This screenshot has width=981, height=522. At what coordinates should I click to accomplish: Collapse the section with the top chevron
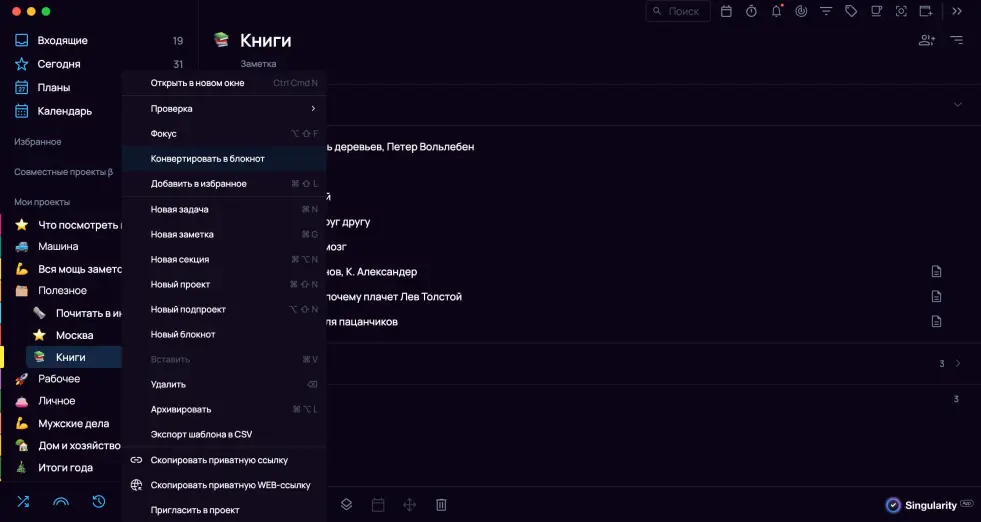957,104
